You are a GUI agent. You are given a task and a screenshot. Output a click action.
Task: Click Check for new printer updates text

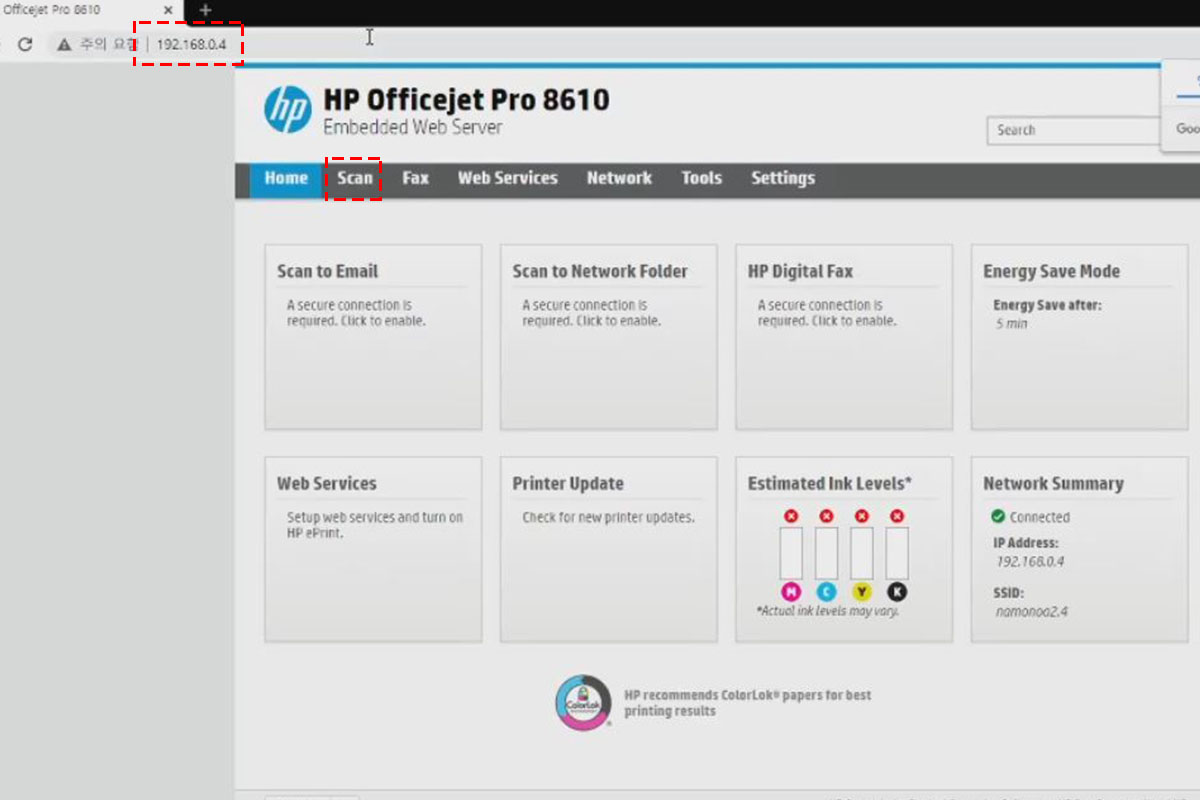point(608,518)
